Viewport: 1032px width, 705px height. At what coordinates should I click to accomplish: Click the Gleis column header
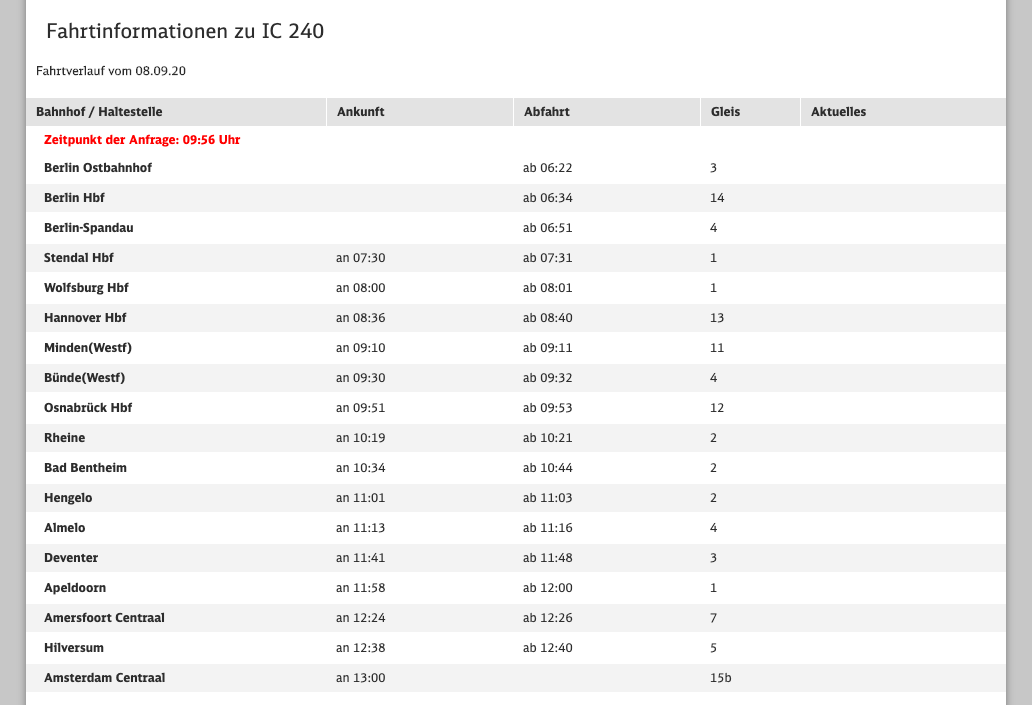point(725,112)
